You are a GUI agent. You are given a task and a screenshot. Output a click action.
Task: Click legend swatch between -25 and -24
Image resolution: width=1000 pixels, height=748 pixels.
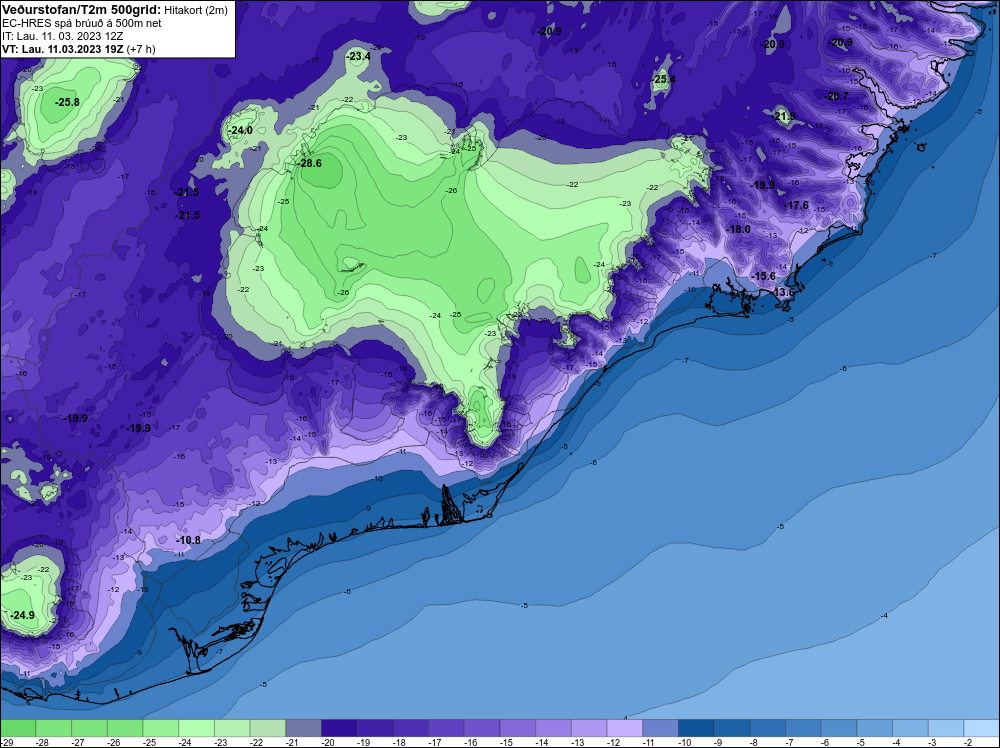pyautogui.click(x=161, y=728)
